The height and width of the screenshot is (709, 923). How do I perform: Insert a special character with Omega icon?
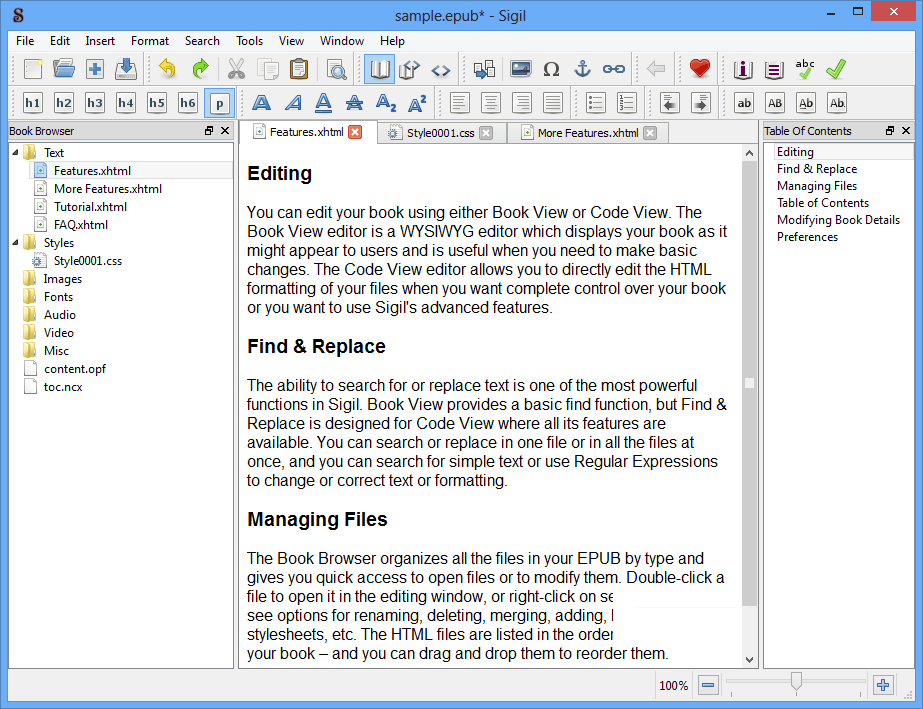coord(551,69)
